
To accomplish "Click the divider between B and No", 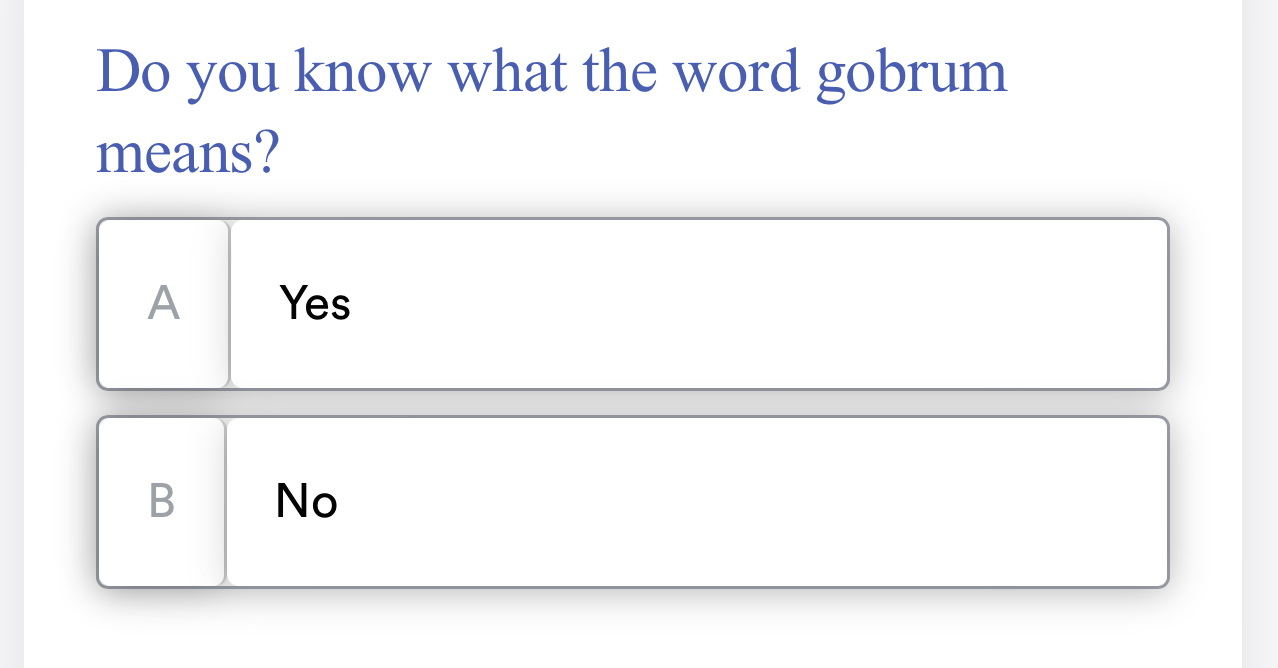I will point(226,501).
